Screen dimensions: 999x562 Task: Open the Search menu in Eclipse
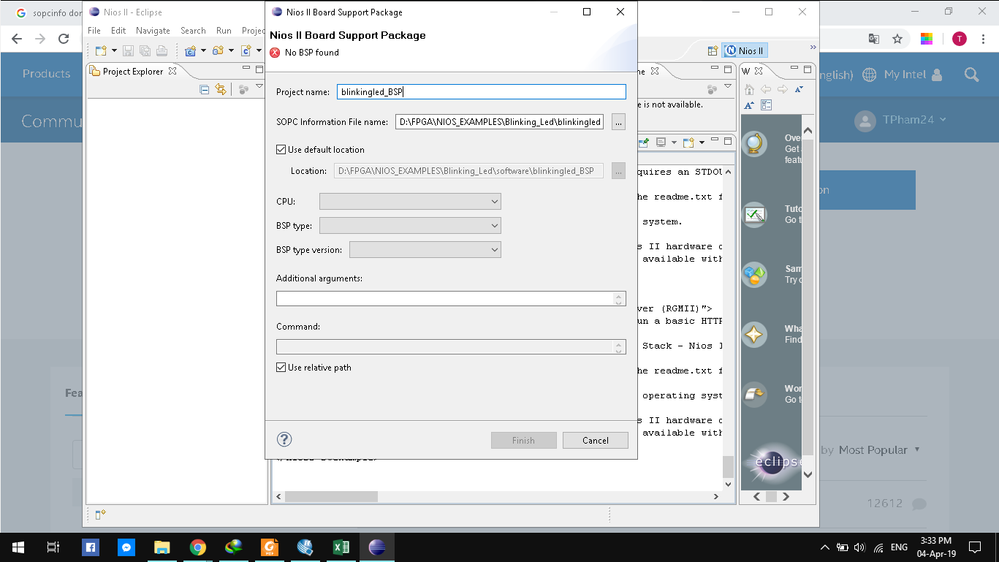pyautogui.click(x=193, y=31)
